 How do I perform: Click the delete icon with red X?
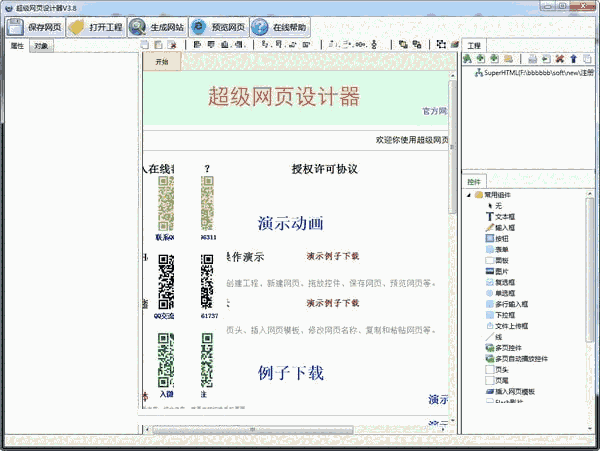[172, 45]
